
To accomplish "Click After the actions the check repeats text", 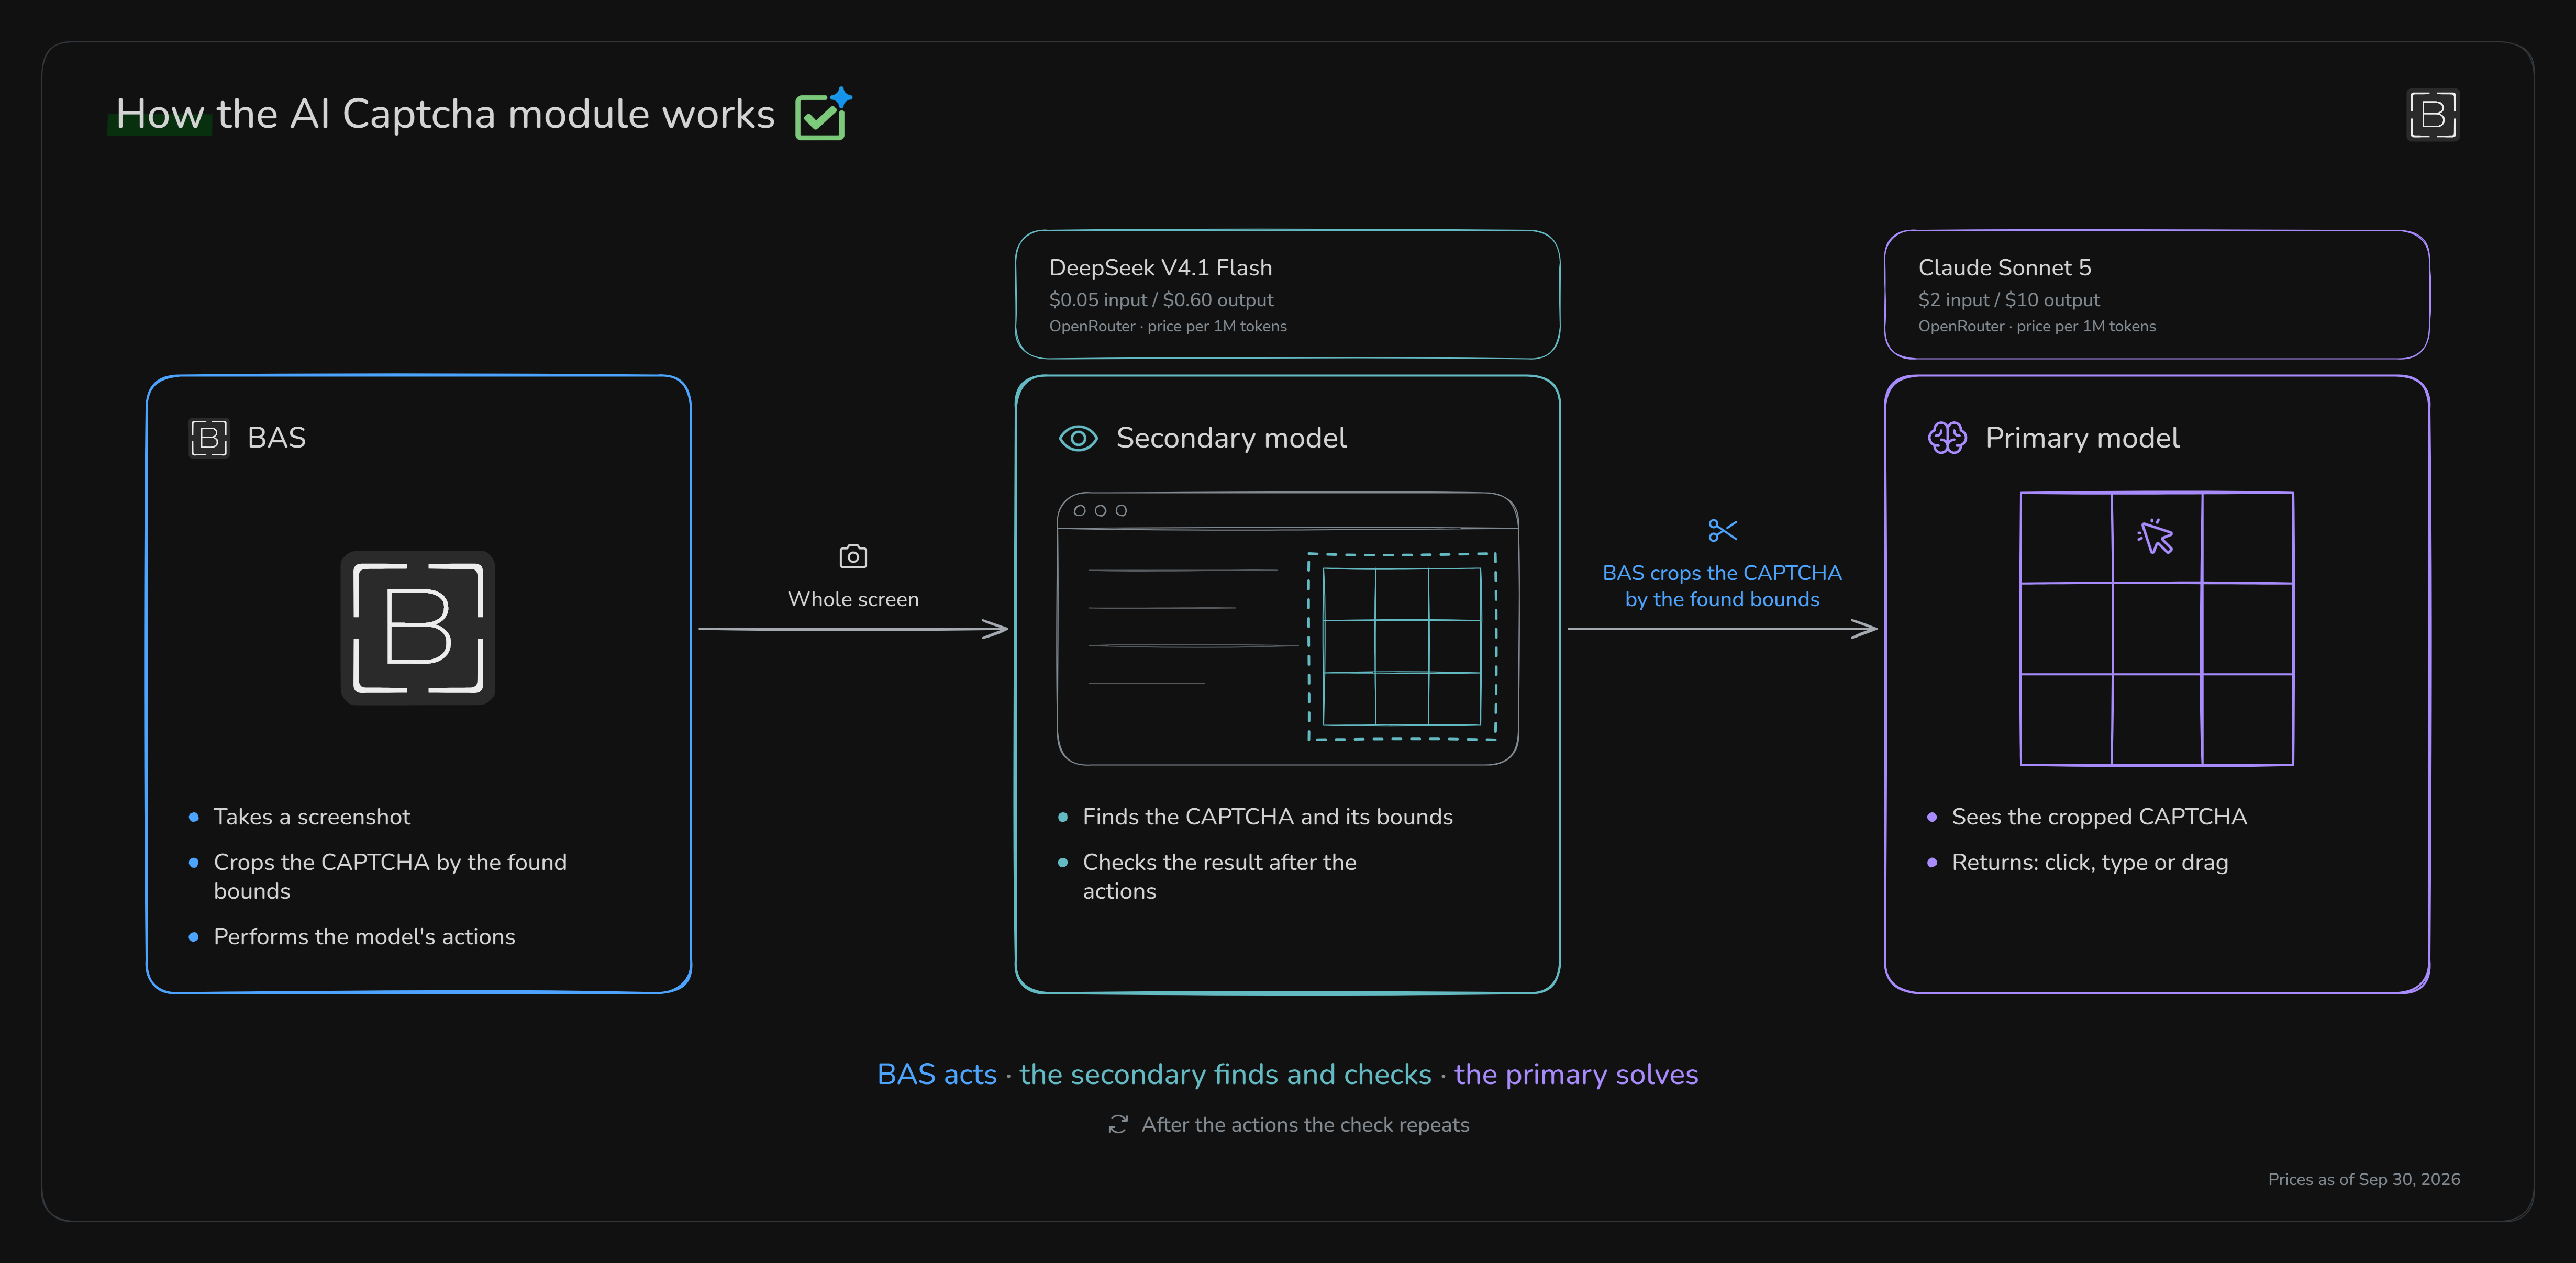I will (1305, 1125).
